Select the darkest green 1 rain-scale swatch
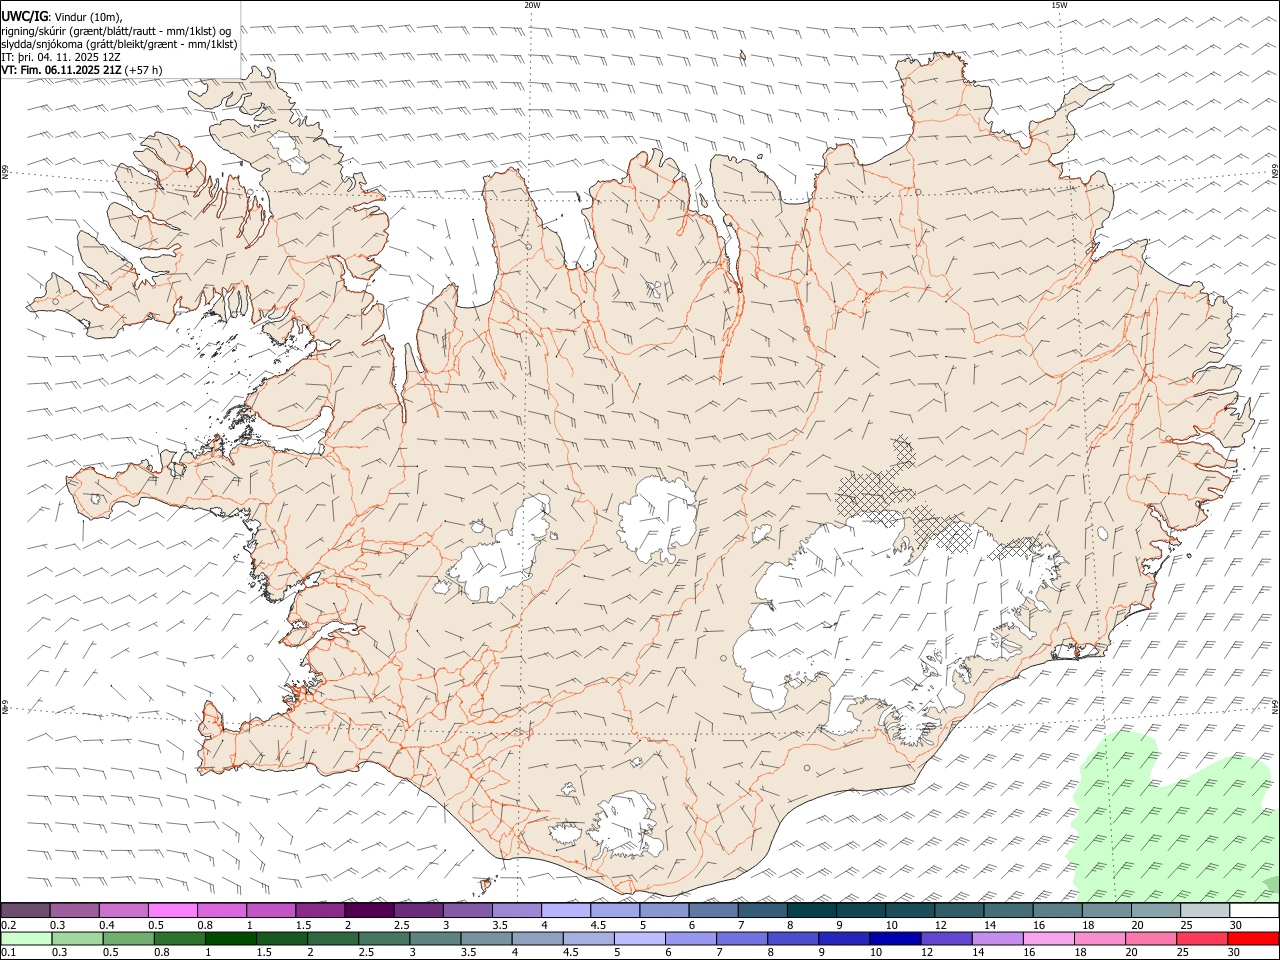 pyautogui.click(x=230, y=939)
